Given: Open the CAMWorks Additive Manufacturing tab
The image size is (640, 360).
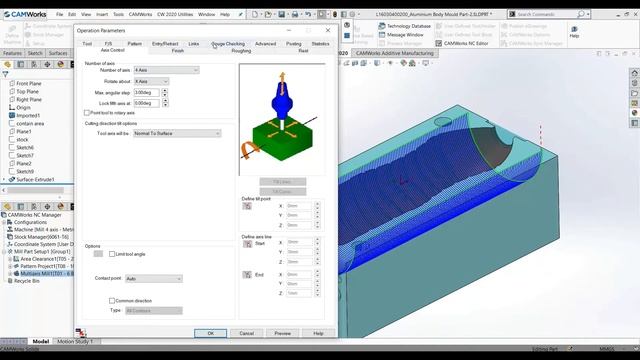Looking at the screenshot, I should pyautogui.click(x=395, y=53).
